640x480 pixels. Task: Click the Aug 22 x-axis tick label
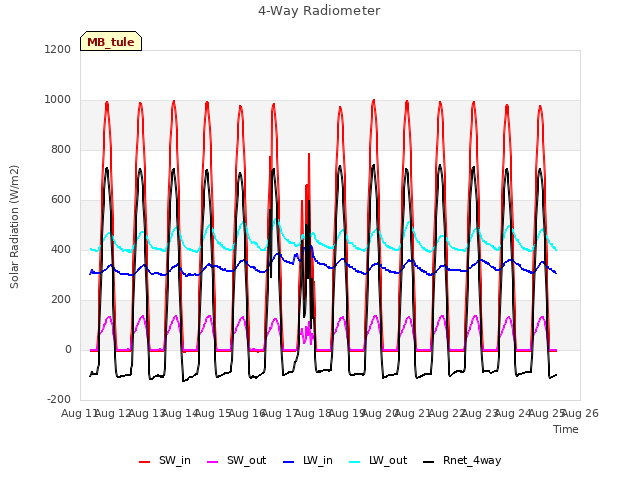[447, 413]
